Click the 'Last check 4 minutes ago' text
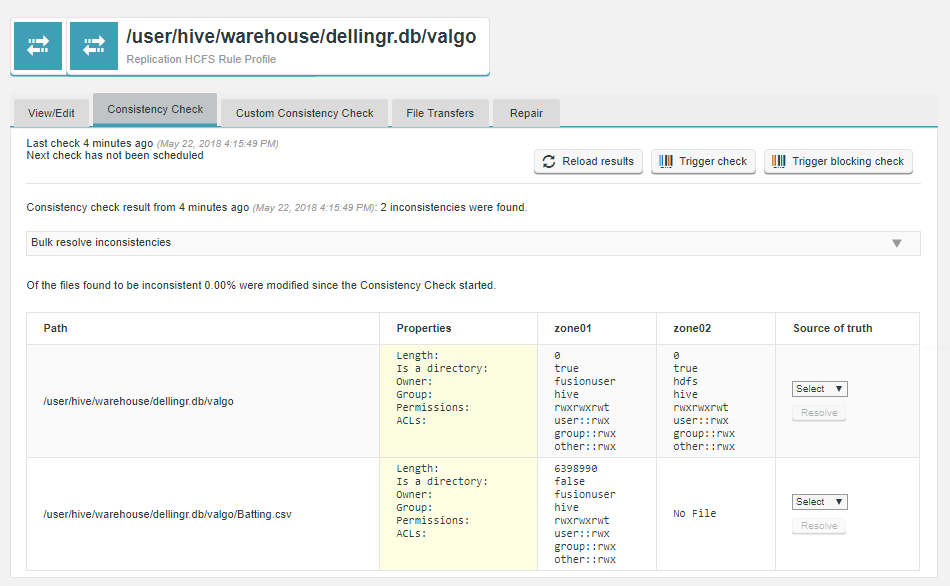The height and width of the screenshot is (586, 950). click(x=90, y=144)
